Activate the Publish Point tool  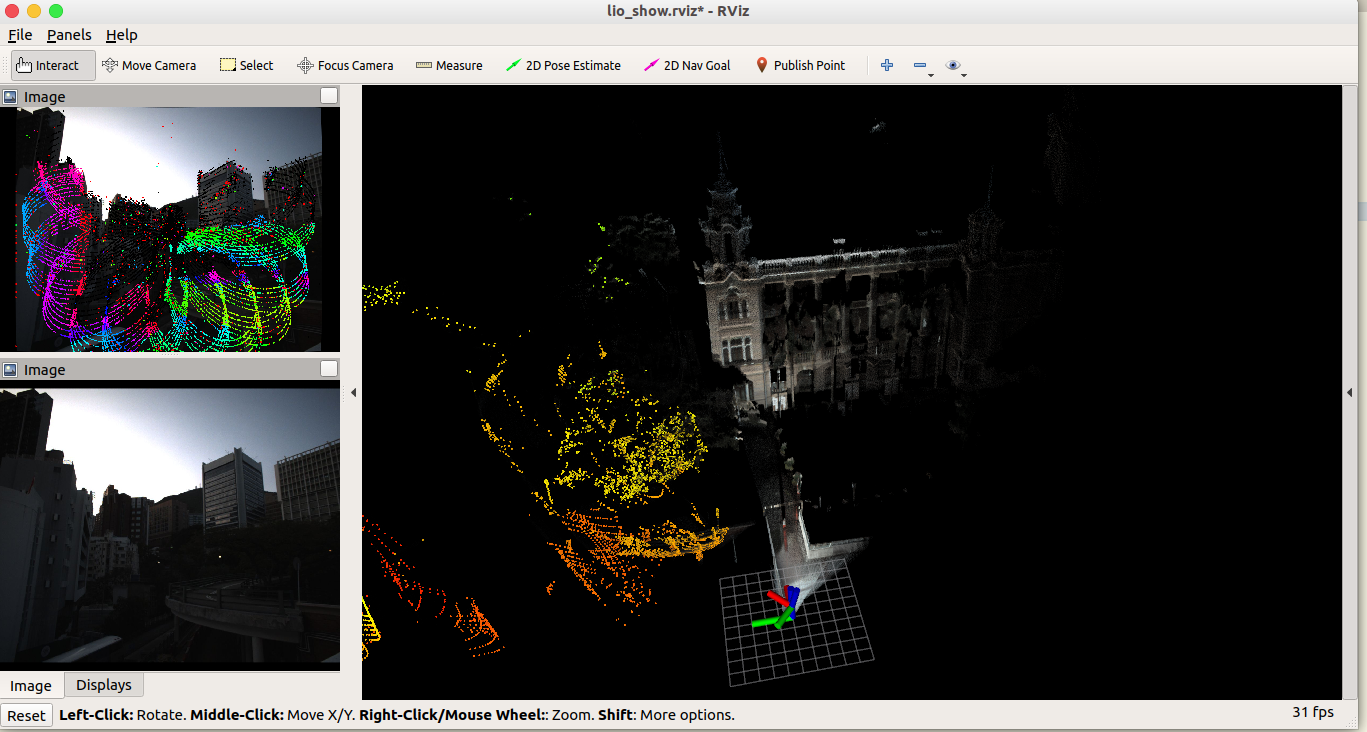(800, 66)
